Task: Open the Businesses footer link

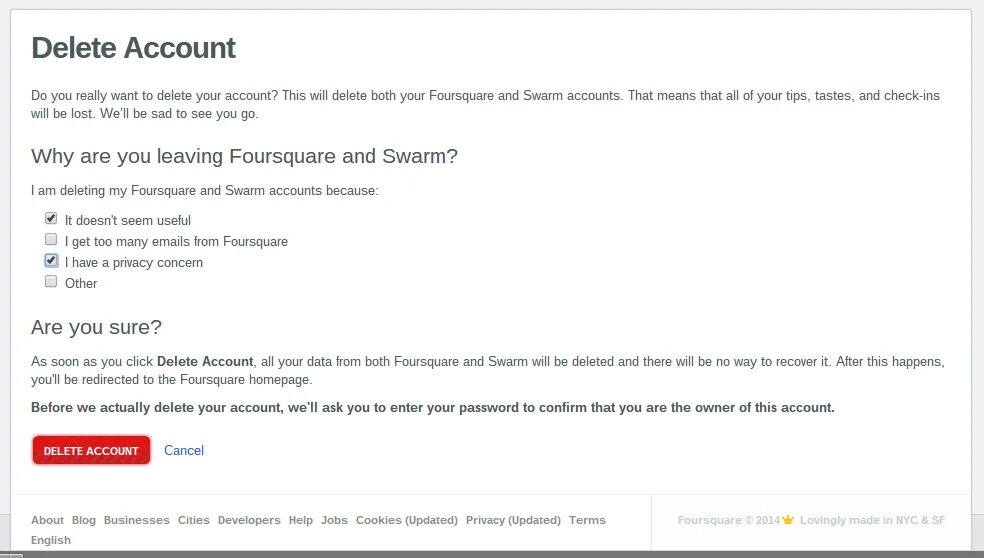Action: 137,520
